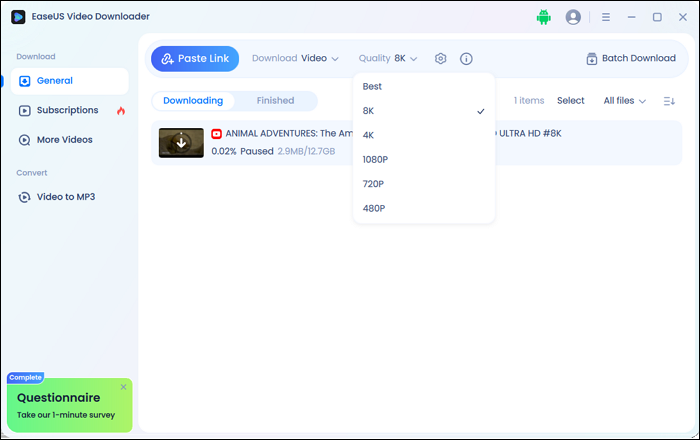Select Best quality option

click(x=424, y=87)
